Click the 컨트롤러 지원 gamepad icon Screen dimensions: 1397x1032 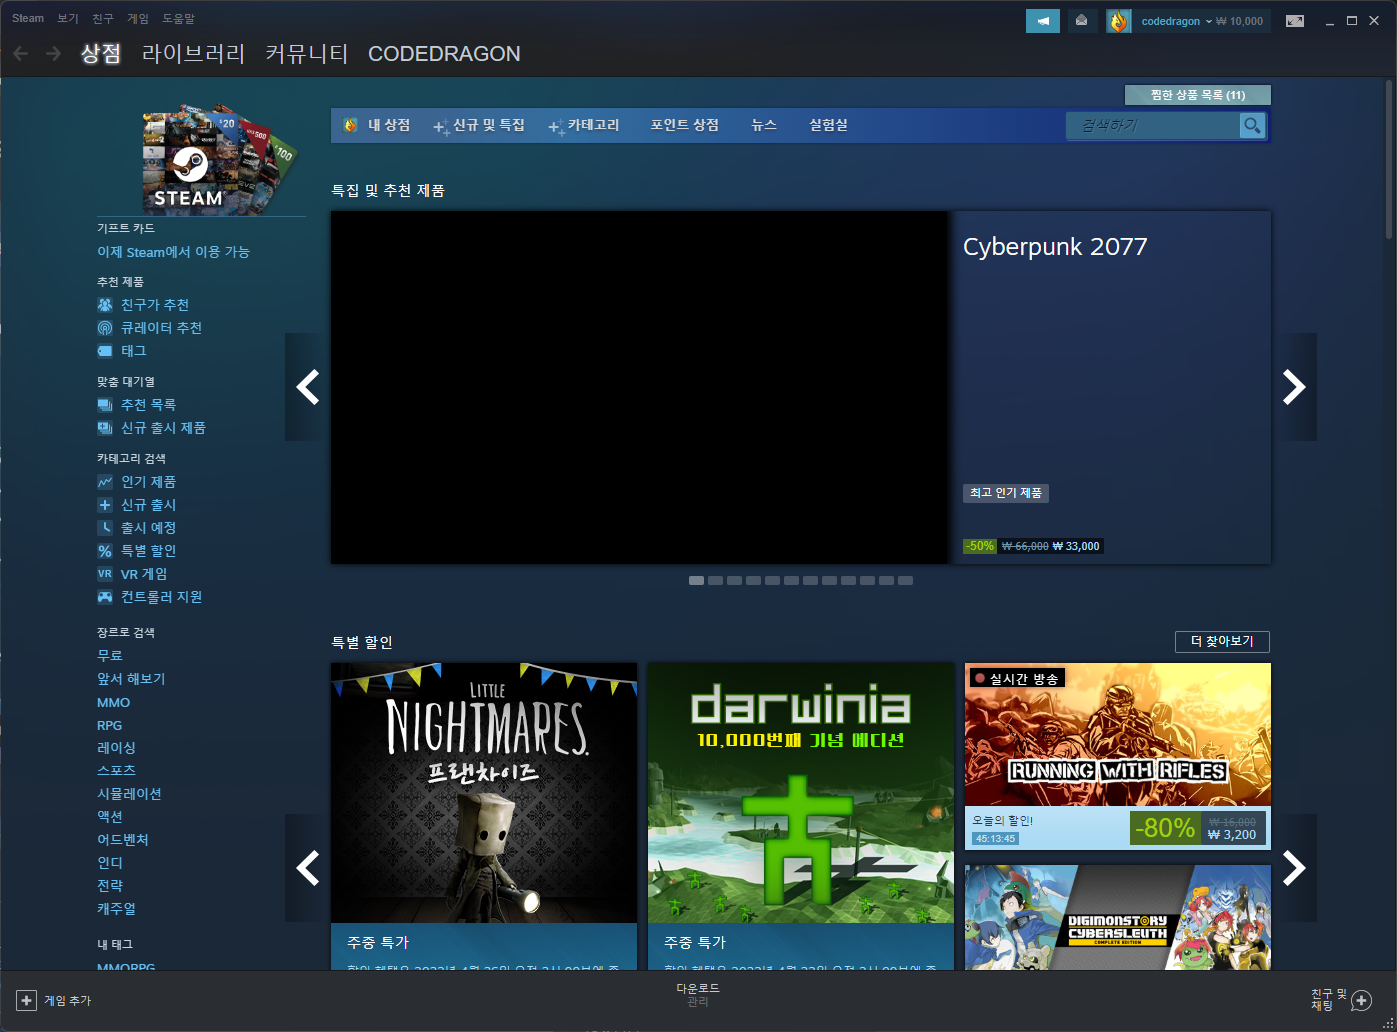click(x=105, y=597)
